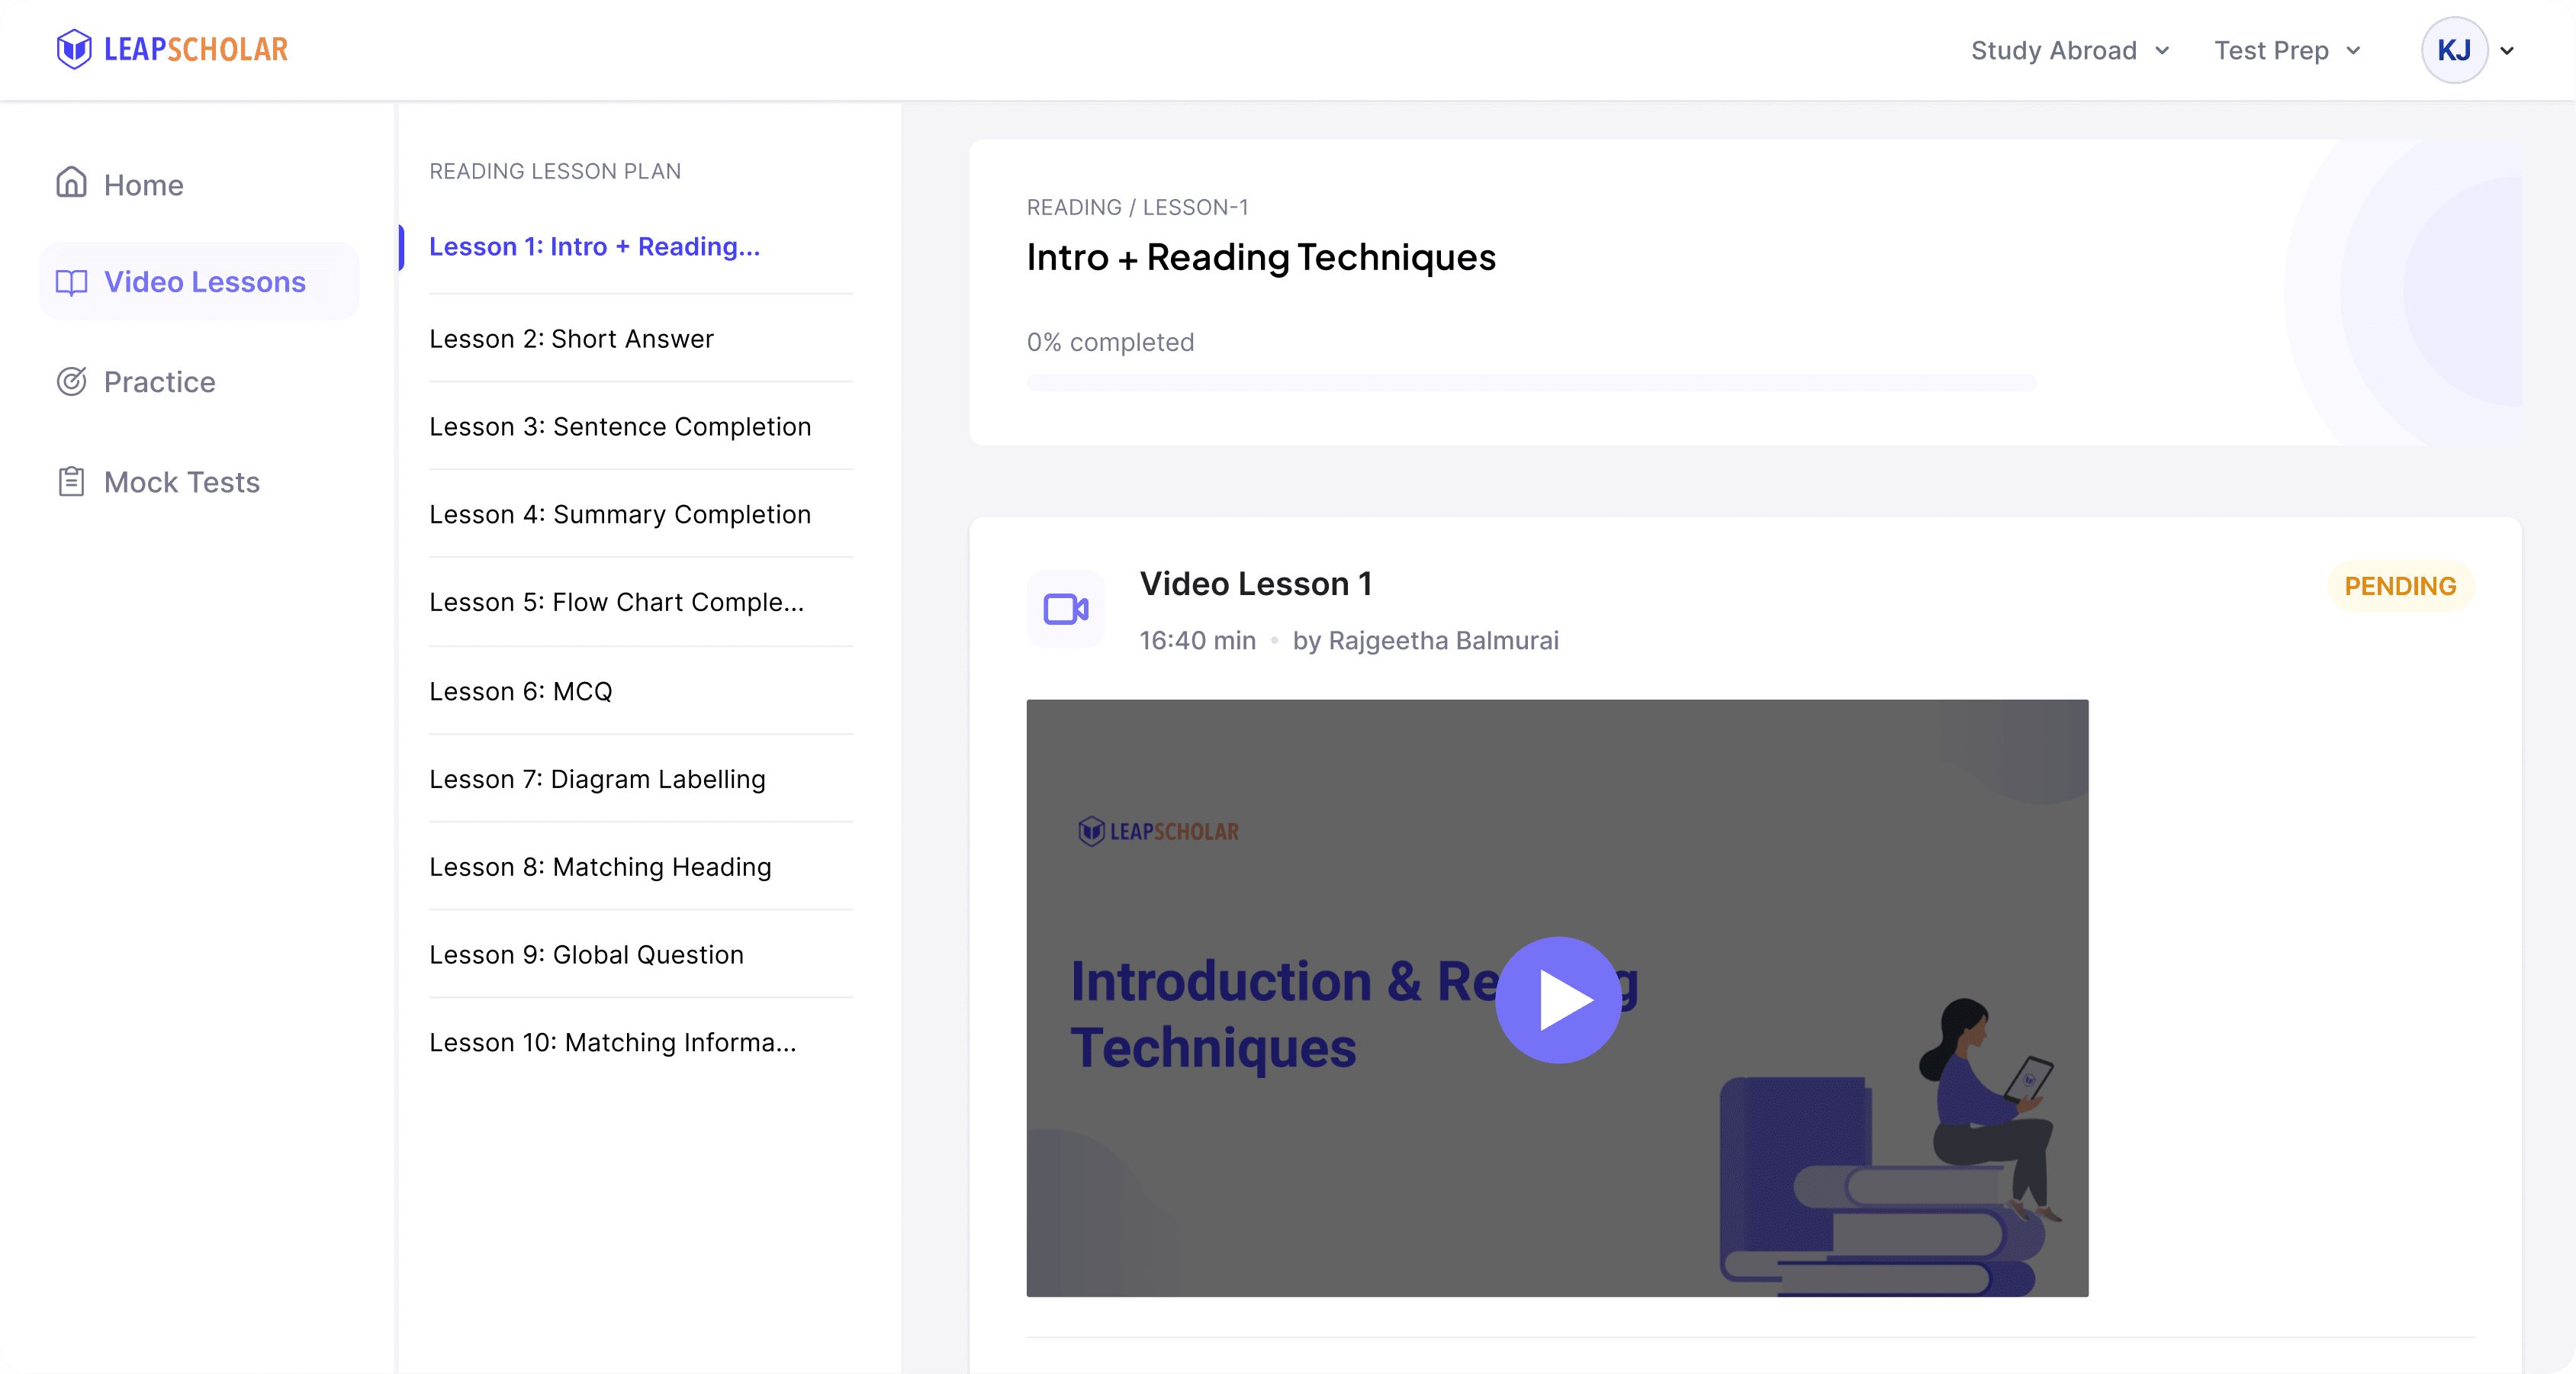Open Lesson 3: Sentence Completion
Image resolution: width=2576 pixels, height=1374 pixels.
620,427
